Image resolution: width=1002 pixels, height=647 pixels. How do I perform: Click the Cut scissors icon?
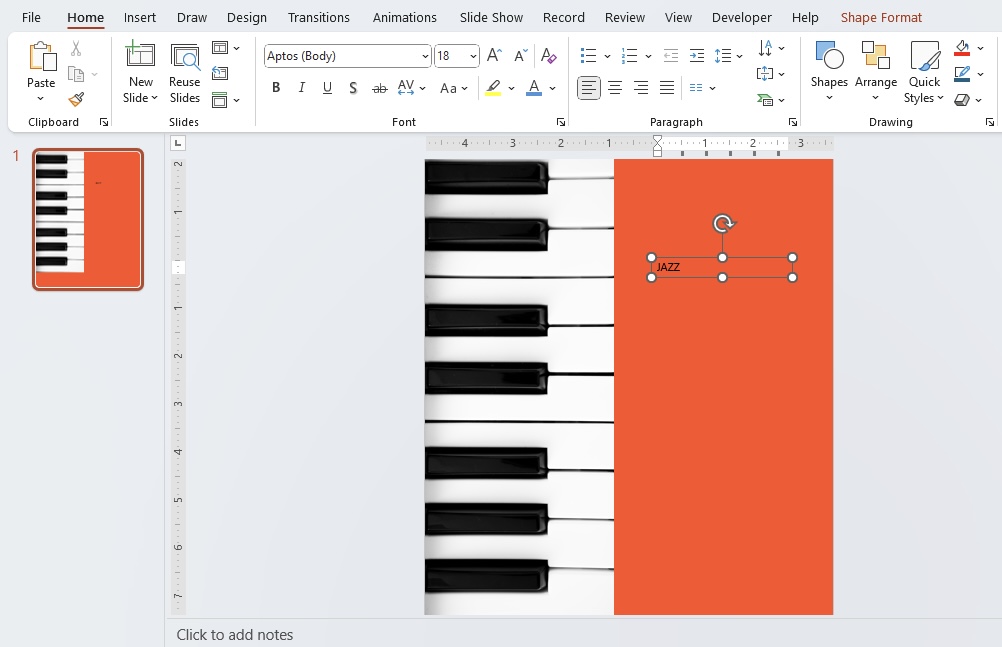76,49
